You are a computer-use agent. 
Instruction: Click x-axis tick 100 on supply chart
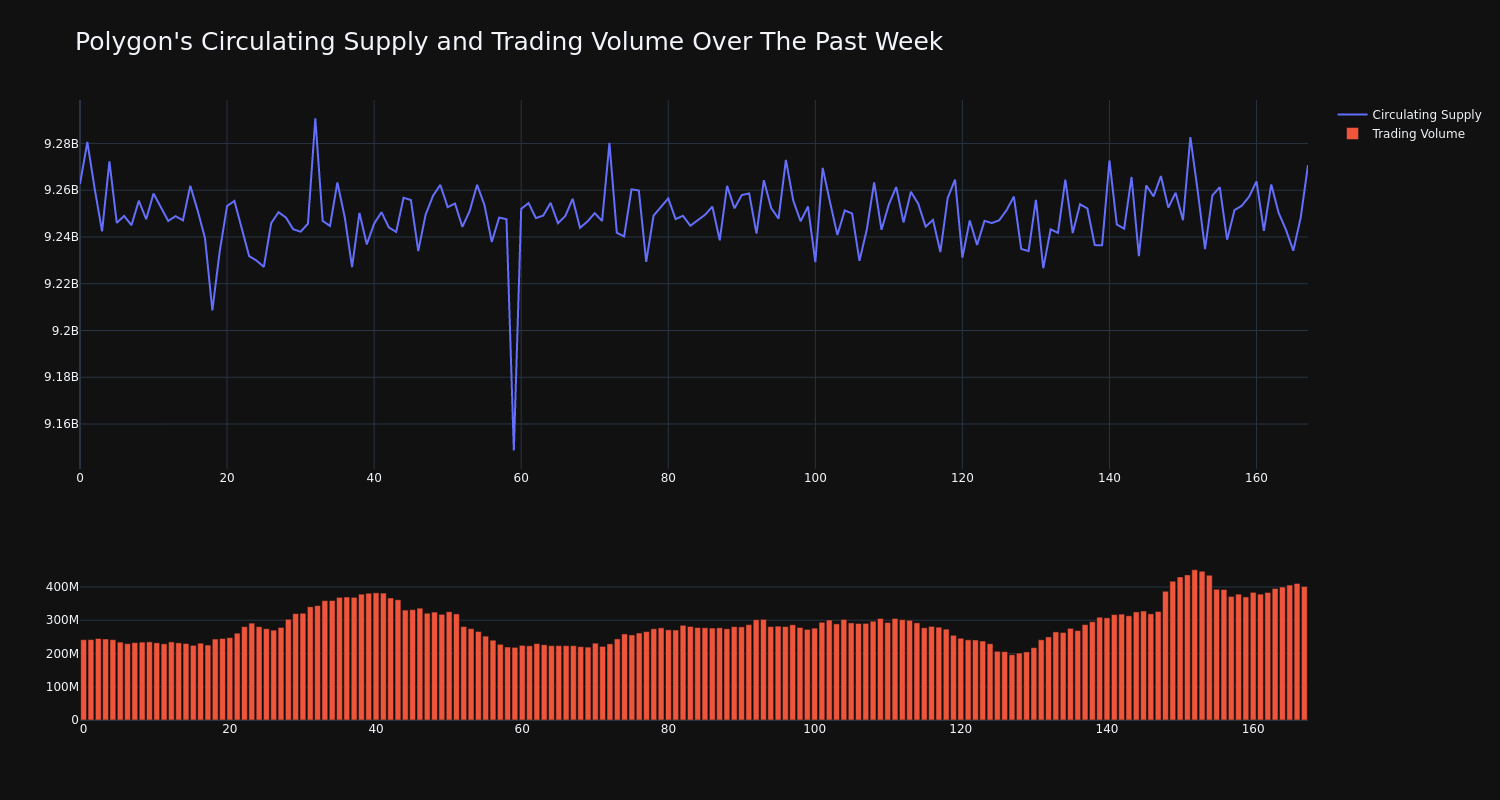pos(815,478)
